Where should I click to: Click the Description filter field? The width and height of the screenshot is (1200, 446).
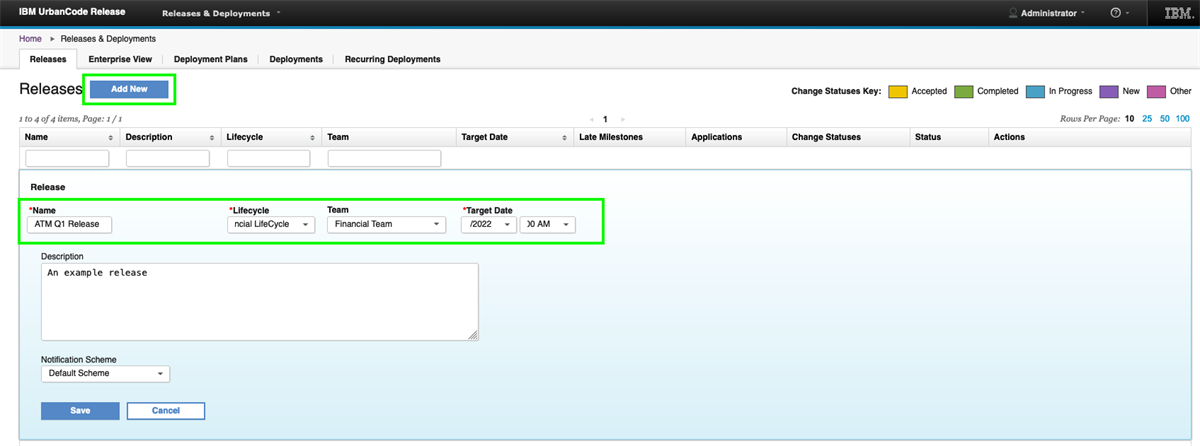tap(168, 158)
